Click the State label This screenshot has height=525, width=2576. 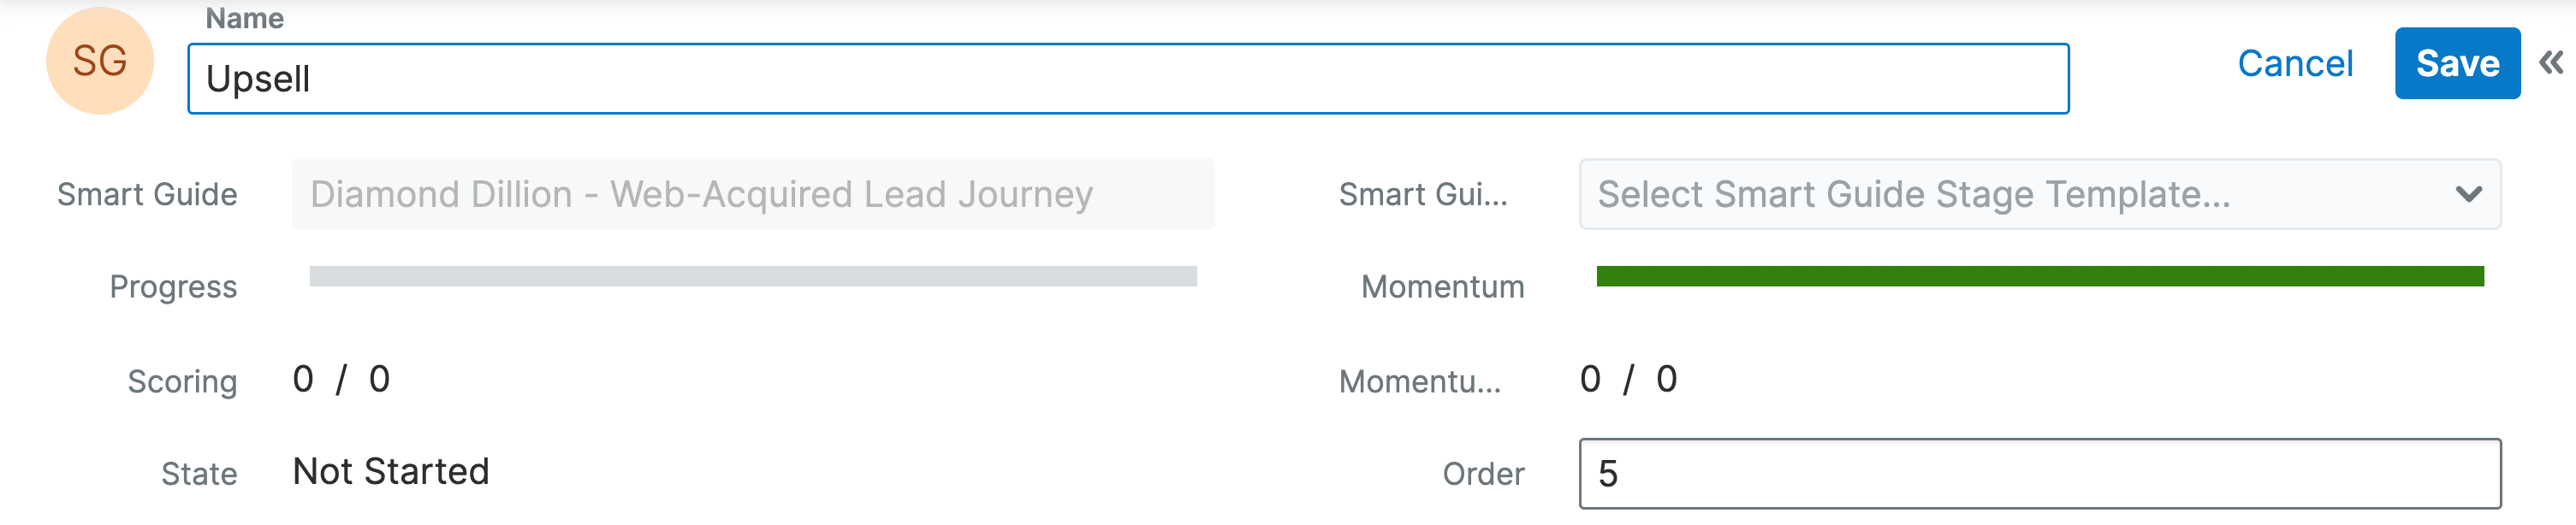(x=199, y=474)
